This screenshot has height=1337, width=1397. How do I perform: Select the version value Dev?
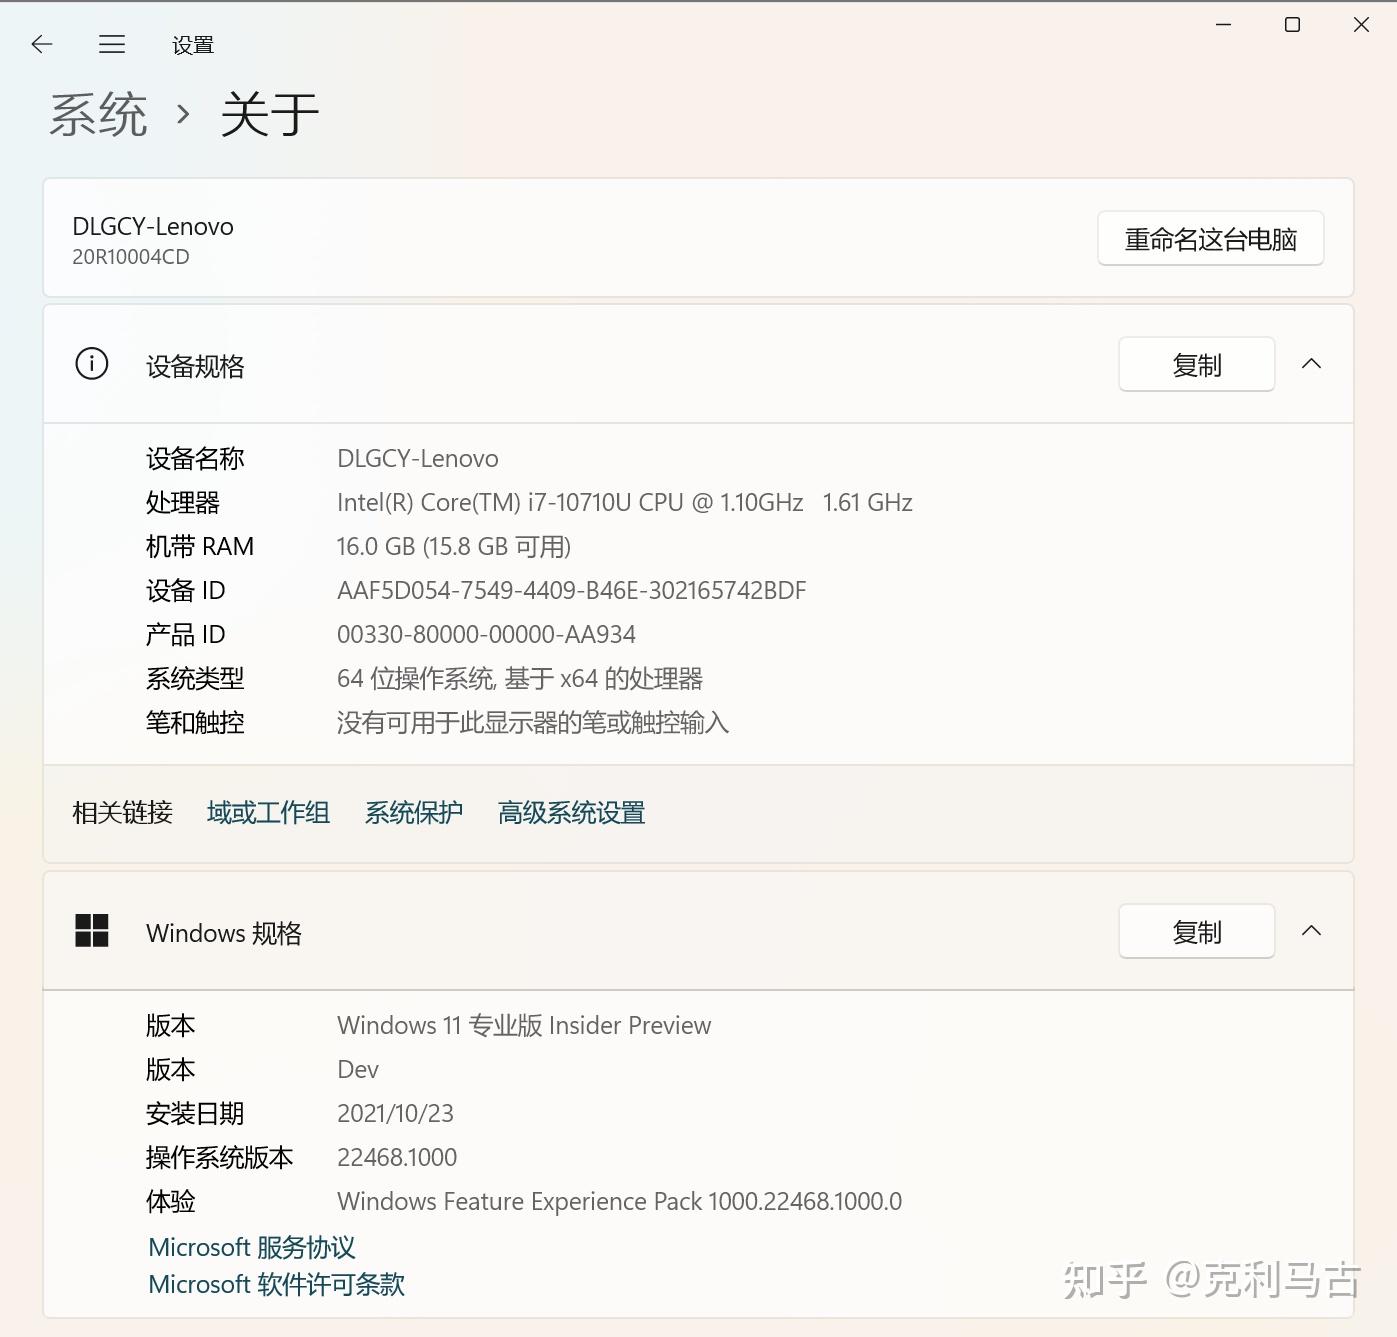tap(358, 1070)
